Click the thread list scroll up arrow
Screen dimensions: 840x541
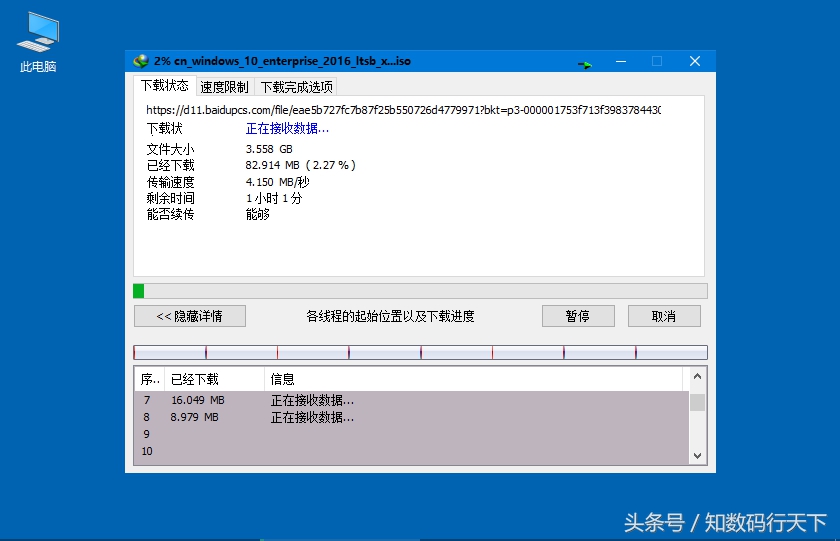pyautogui.click(x=697, y=377)
